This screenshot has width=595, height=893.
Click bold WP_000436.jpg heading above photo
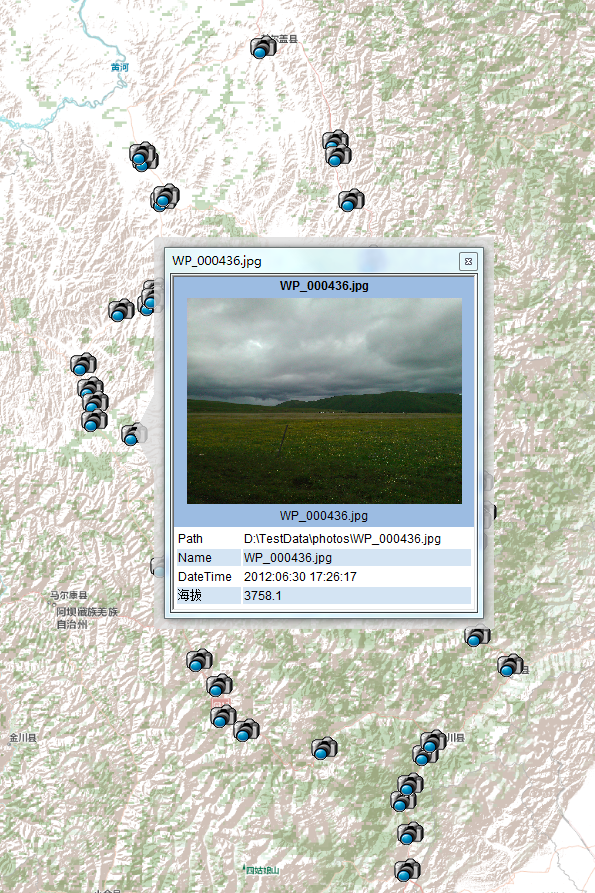pyautogui.click(x=324, y=286)
